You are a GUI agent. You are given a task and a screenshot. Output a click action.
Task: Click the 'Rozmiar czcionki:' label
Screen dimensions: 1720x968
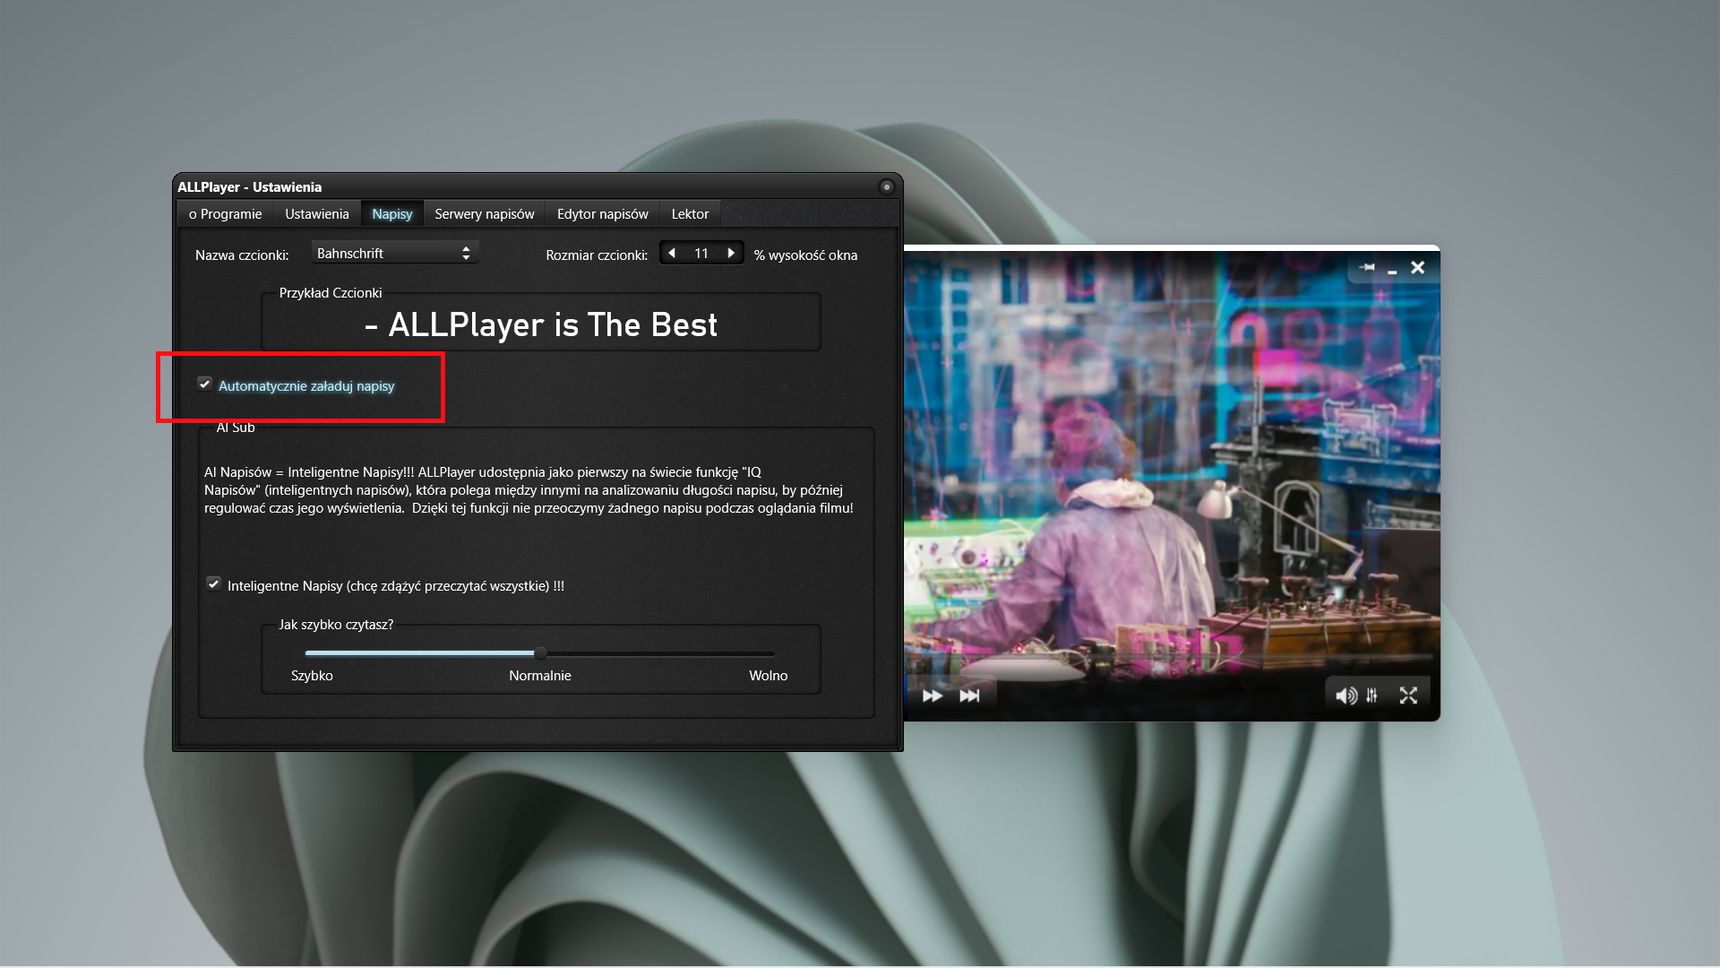[x=597, y=255]
